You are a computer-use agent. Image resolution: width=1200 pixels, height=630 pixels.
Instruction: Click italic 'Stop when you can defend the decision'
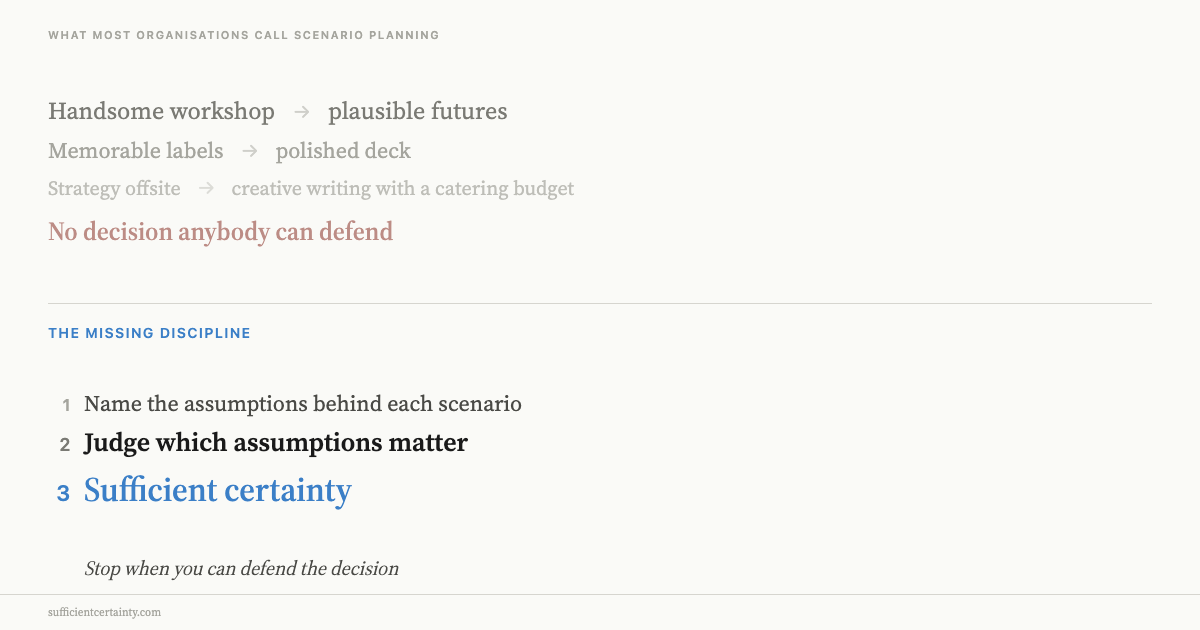click(242, 569)
